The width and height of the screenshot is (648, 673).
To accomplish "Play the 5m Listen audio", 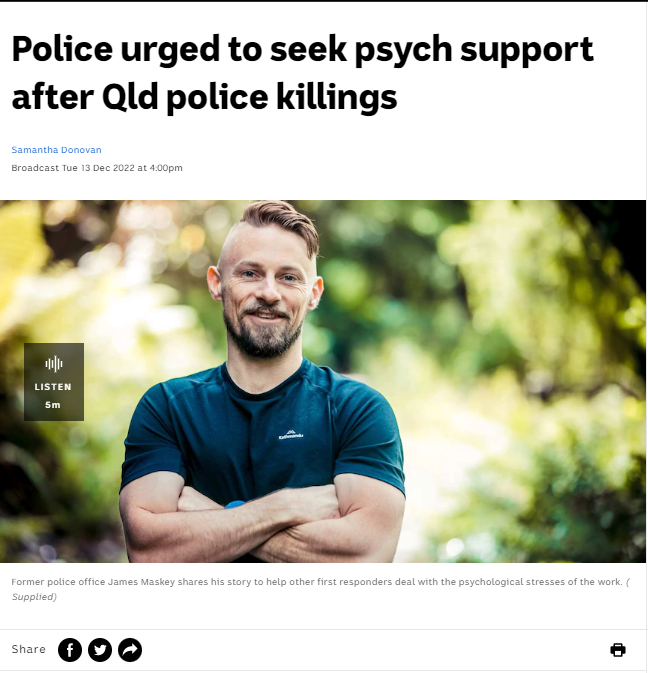I will coord(54,382).
